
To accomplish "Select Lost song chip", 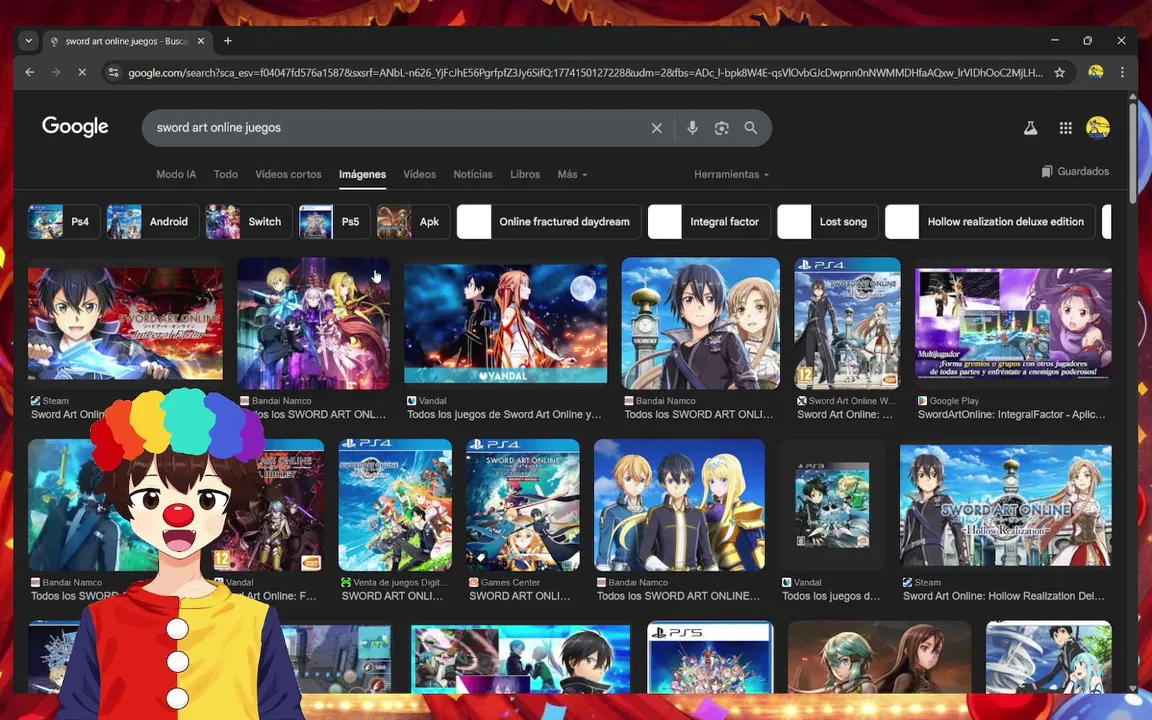I will coord(827,222).
